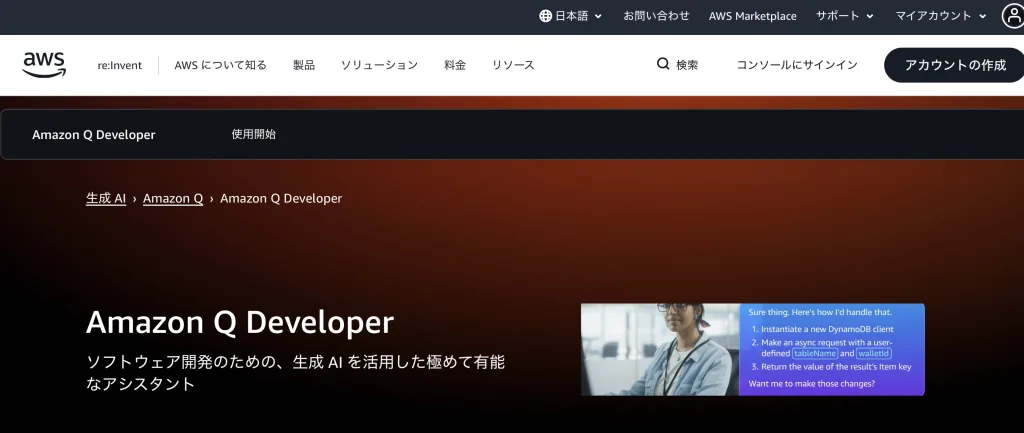Select the 製品 menu item
The width and height of the screenshot is (1024, 433).
click(304, 65)
